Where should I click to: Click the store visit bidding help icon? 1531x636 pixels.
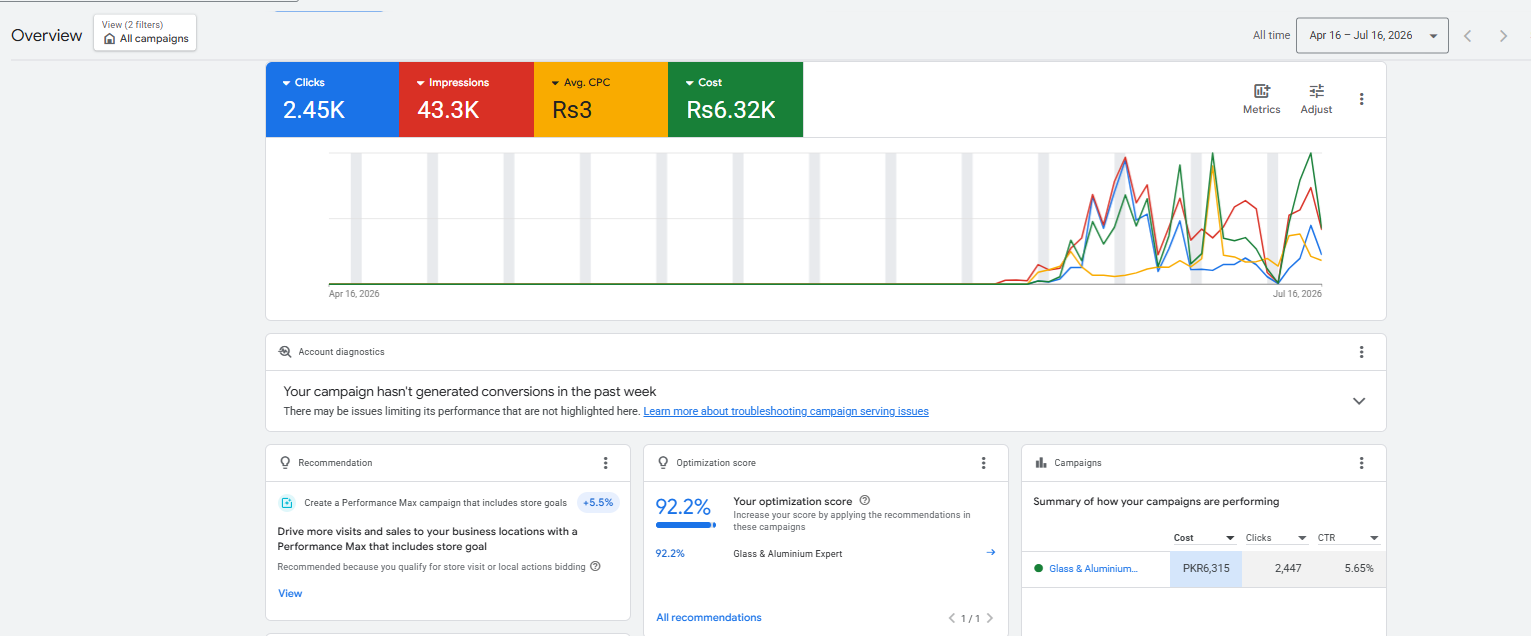(595, 566)
